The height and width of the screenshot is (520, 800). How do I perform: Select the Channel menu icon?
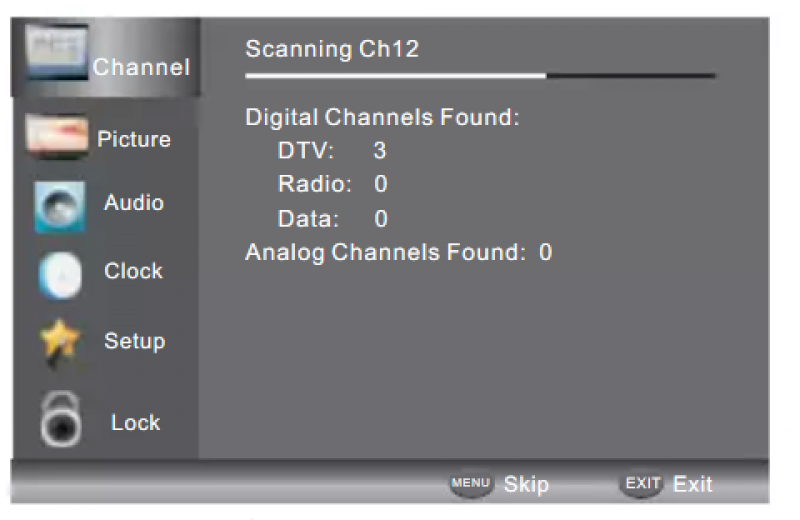pyautogui.click(x=57, y=53)
